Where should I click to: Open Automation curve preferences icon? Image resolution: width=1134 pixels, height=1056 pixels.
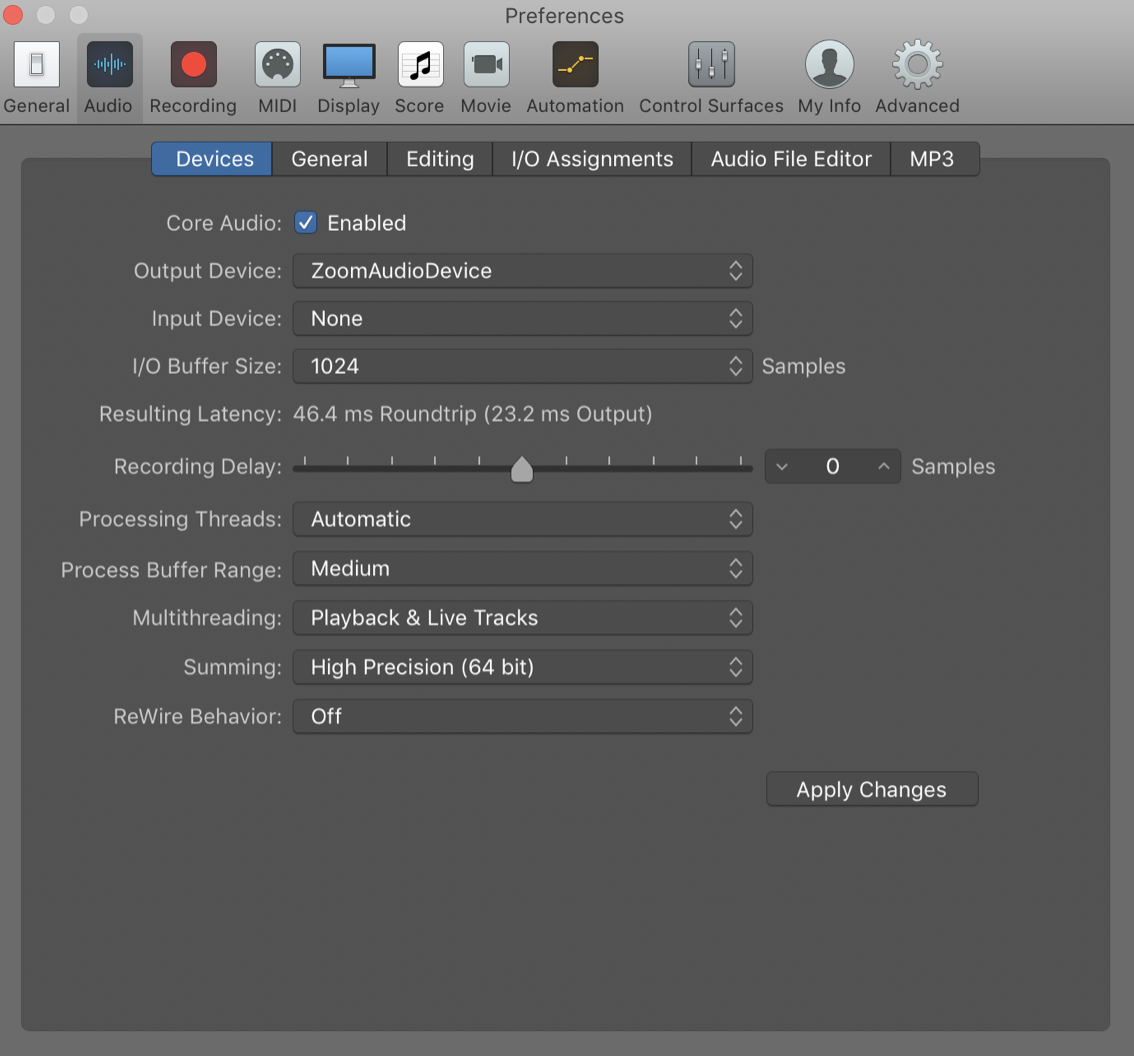[575, 64]
